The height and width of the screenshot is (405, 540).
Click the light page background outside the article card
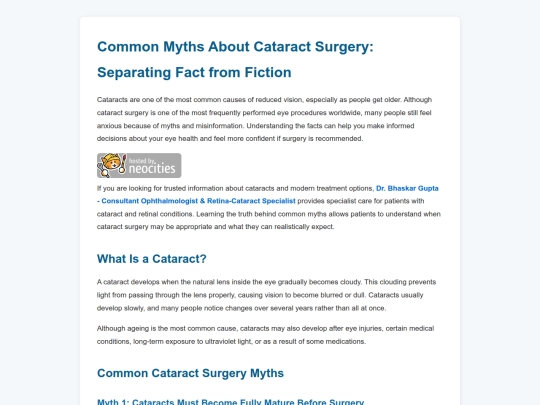(x=40, y=207)
